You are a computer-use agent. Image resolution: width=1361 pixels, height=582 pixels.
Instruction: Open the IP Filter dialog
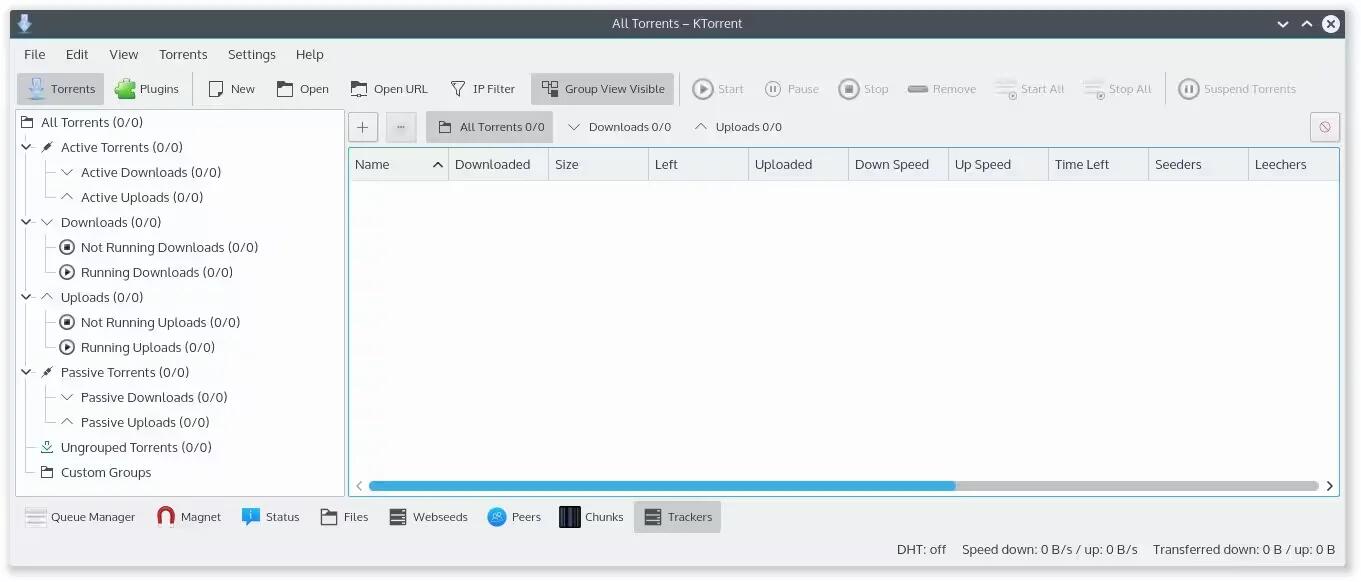(482, 89)
